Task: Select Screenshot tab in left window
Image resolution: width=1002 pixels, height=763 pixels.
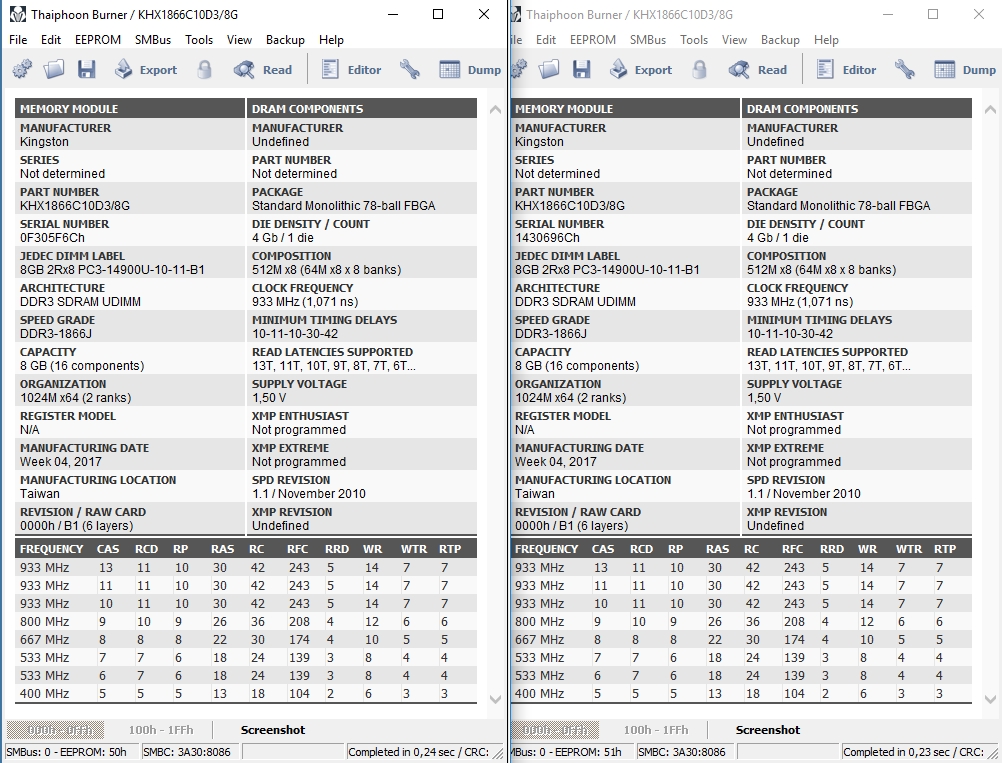Action: tap(273, 730)
